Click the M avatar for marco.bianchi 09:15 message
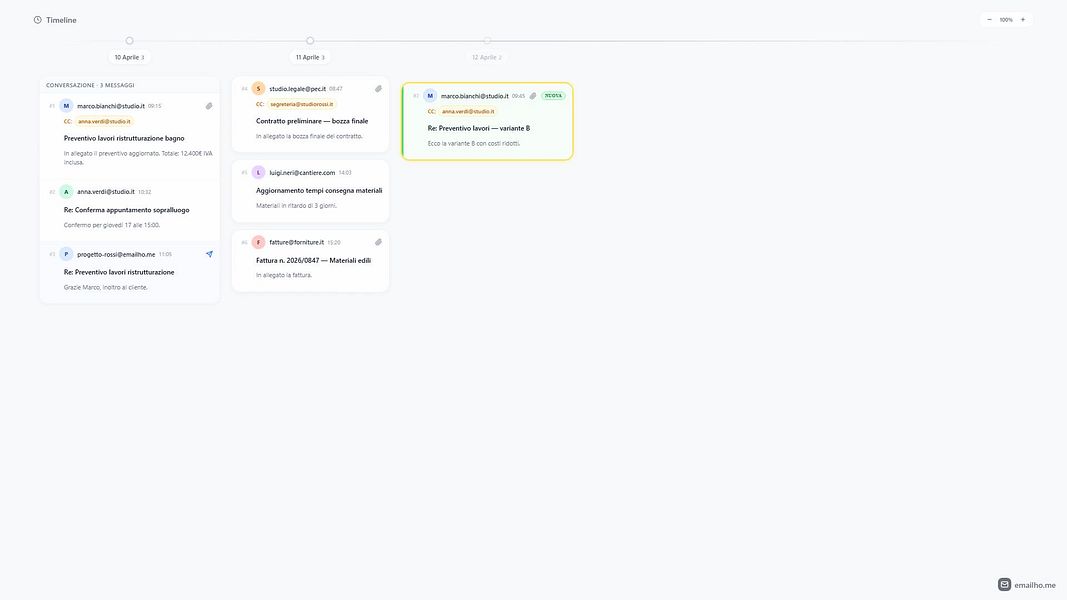Viewport: 1067px width, 600px height. tap(66, 106)
